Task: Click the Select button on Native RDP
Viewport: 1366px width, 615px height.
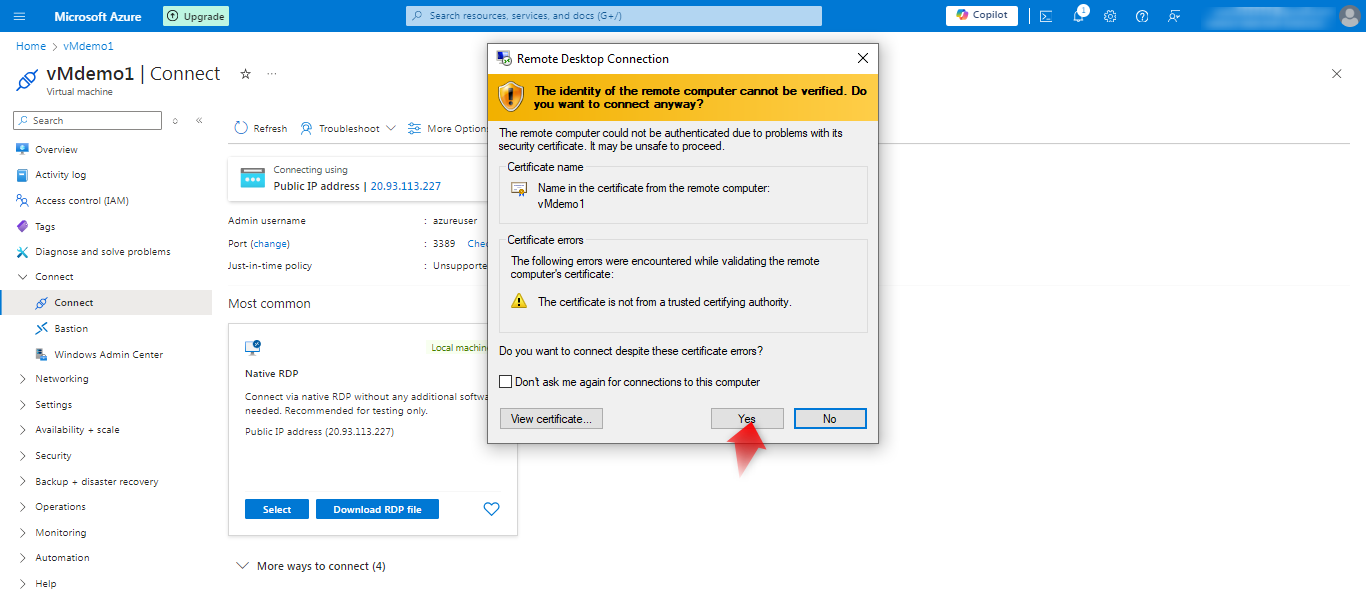Action: pyautogui.click(x=277, y=509)
